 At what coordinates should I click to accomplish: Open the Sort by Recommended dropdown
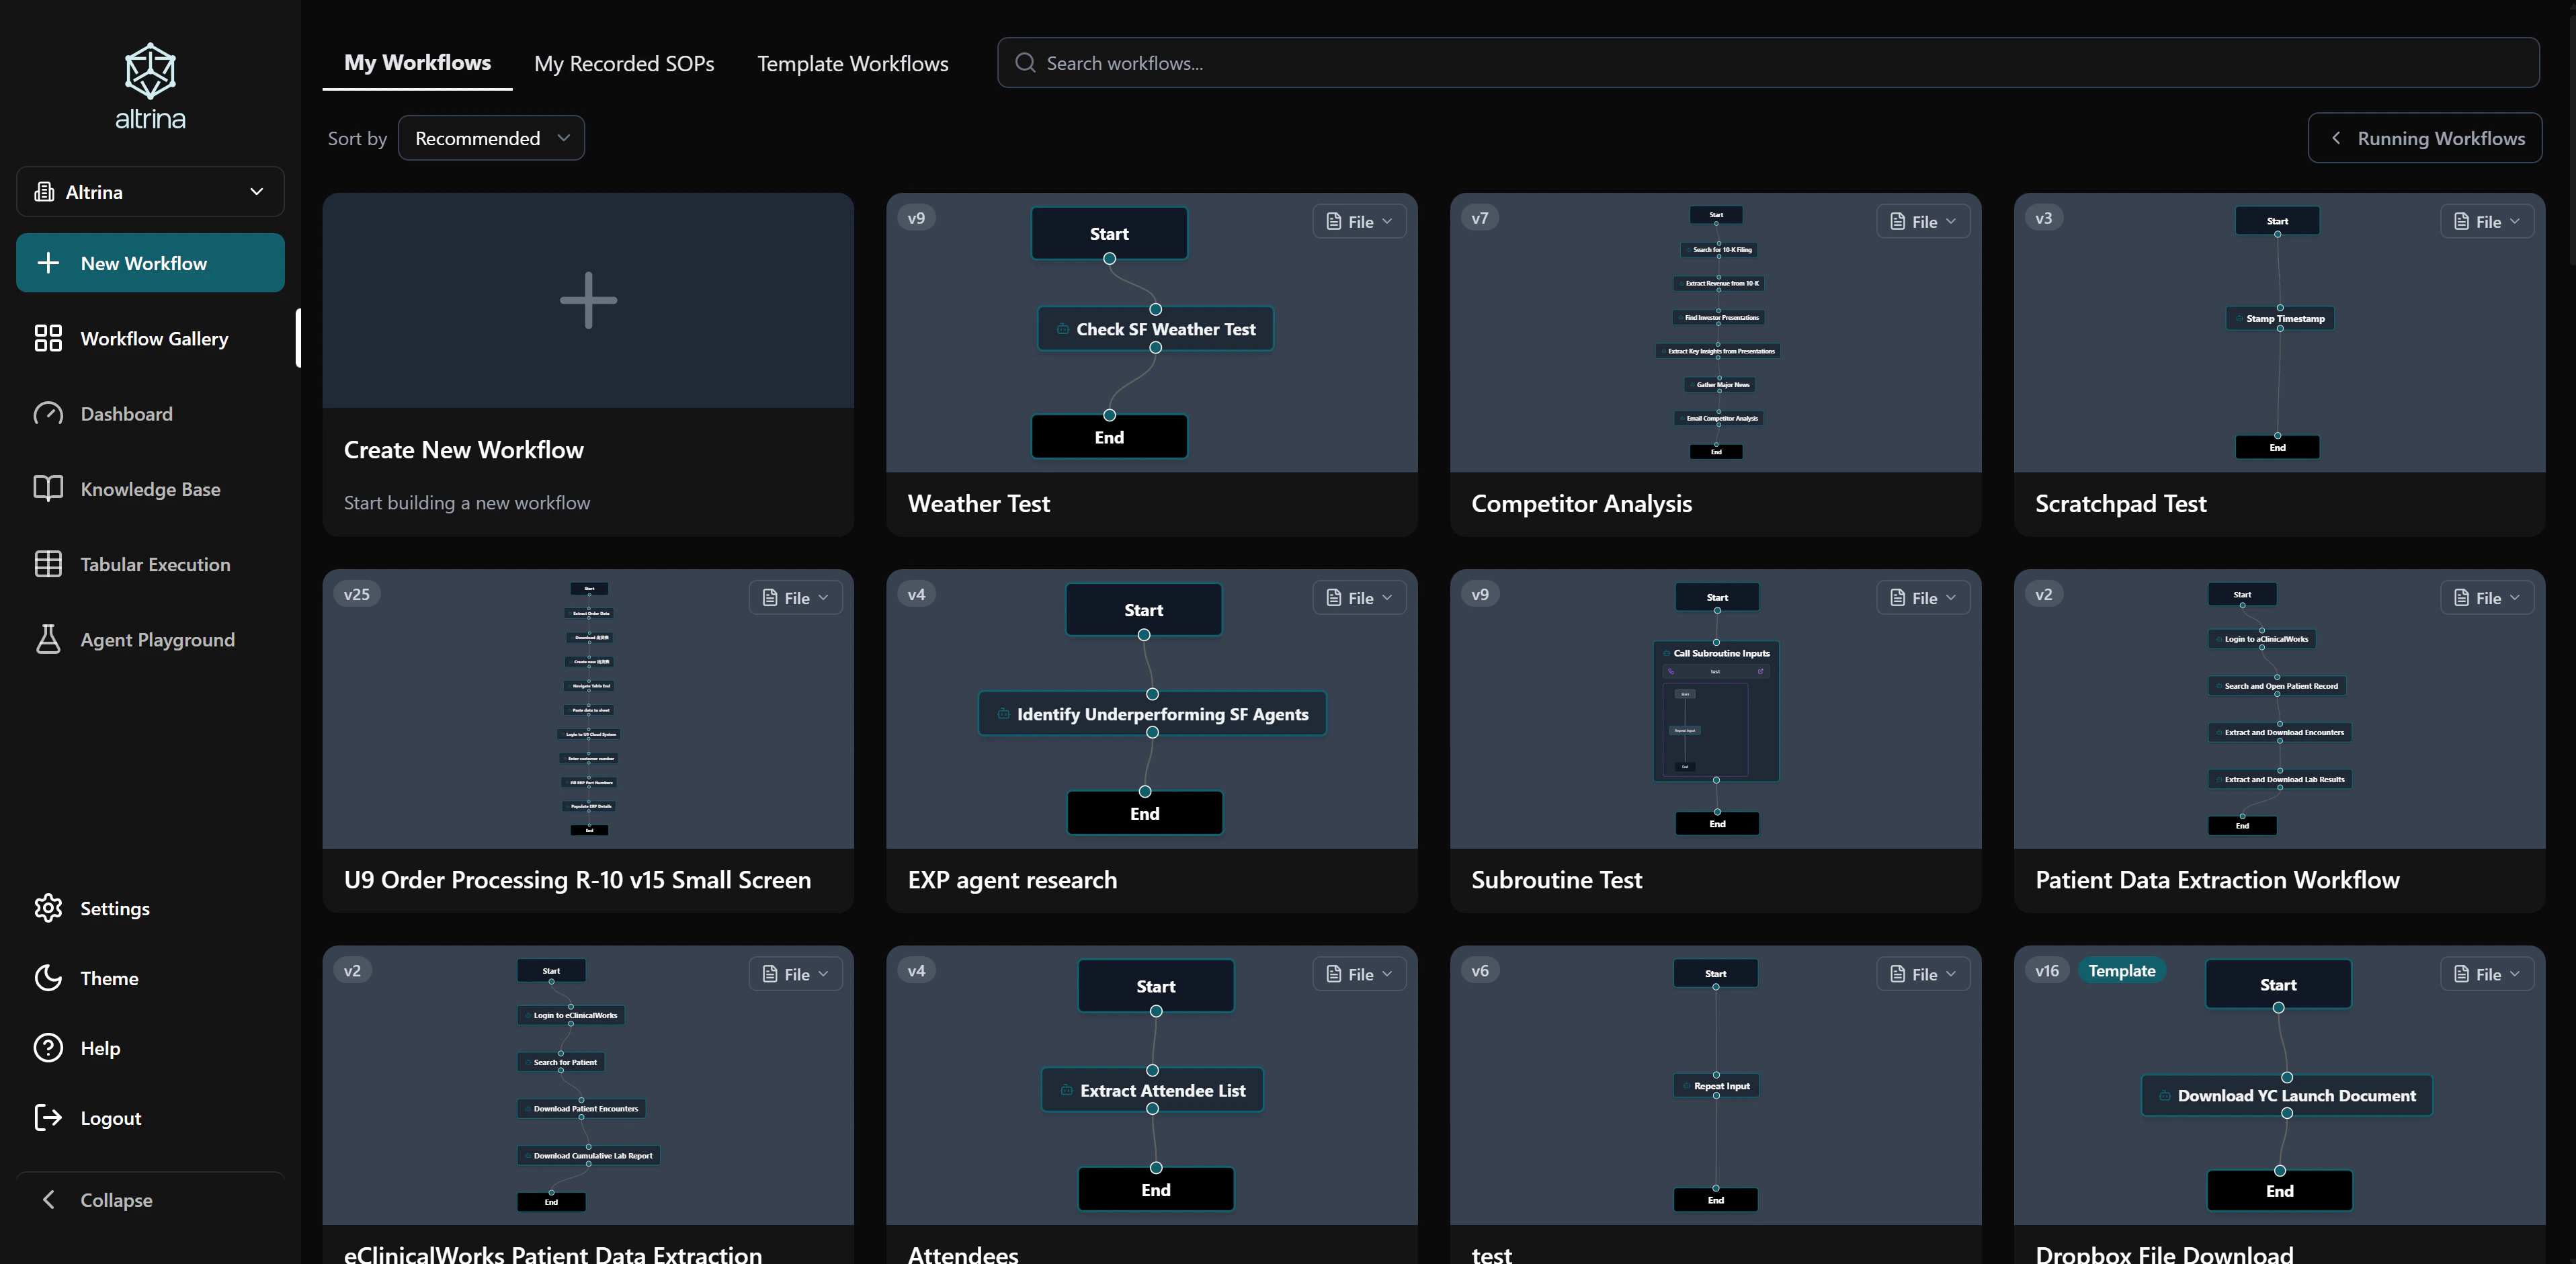[x=491, y=138]
